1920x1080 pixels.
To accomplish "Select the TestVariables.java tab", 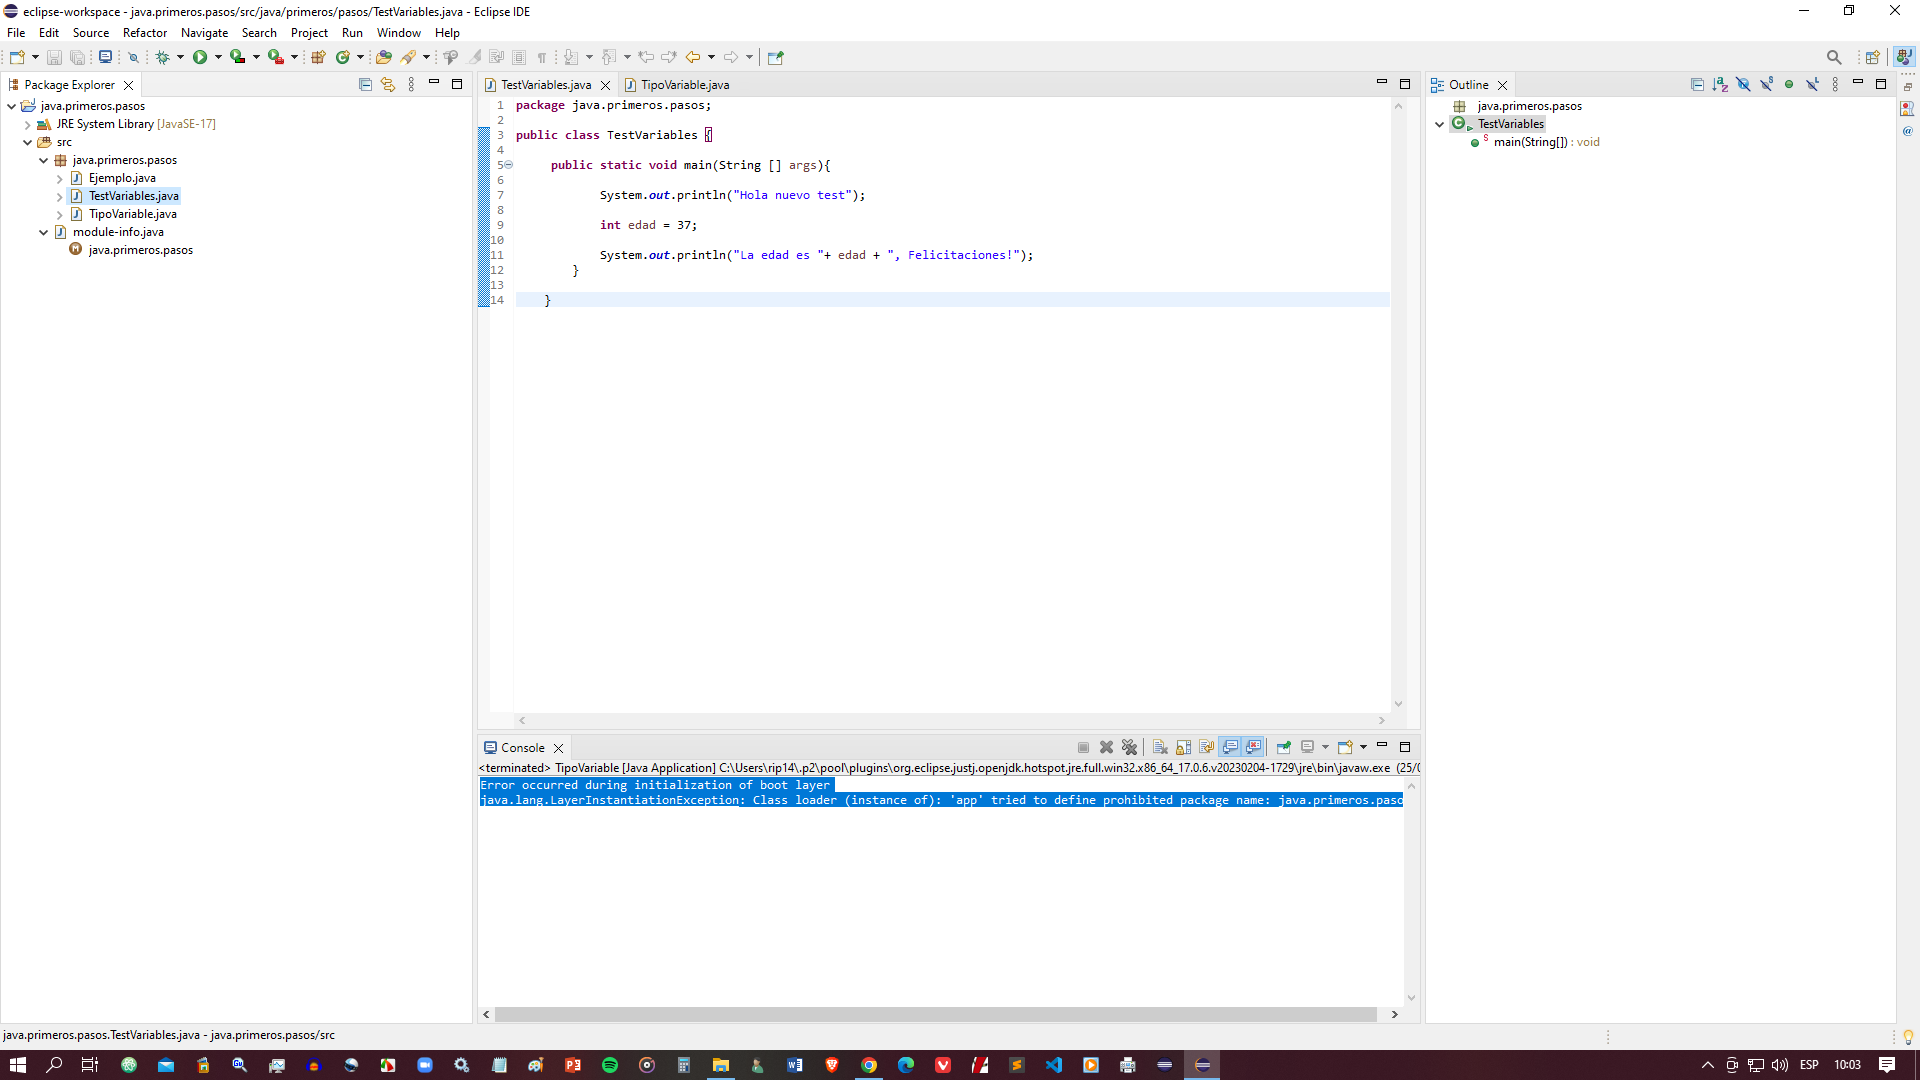I will point(545,84).
